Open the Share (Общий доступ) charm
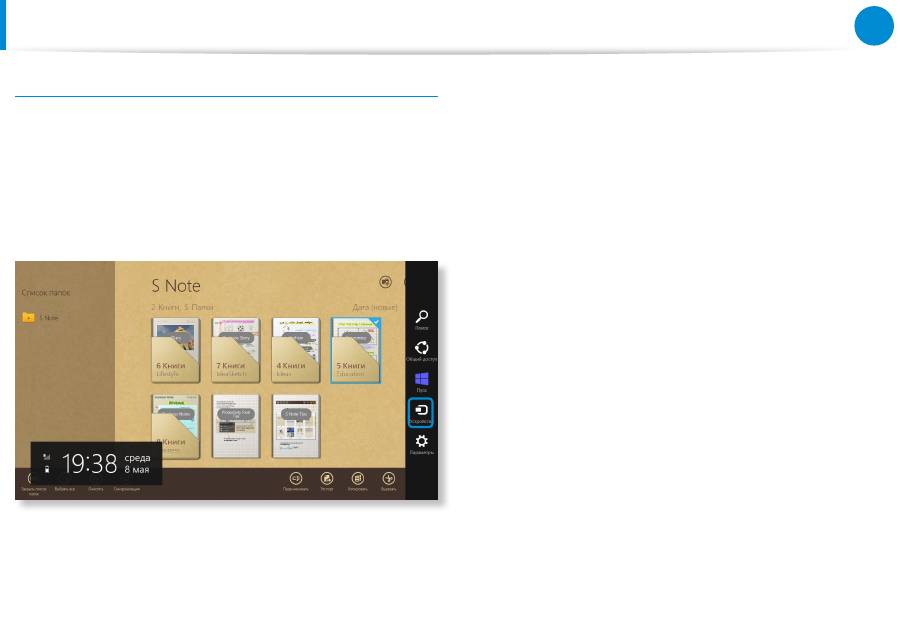Viewport: 900px width, 639px height. (x=421, y=348)
